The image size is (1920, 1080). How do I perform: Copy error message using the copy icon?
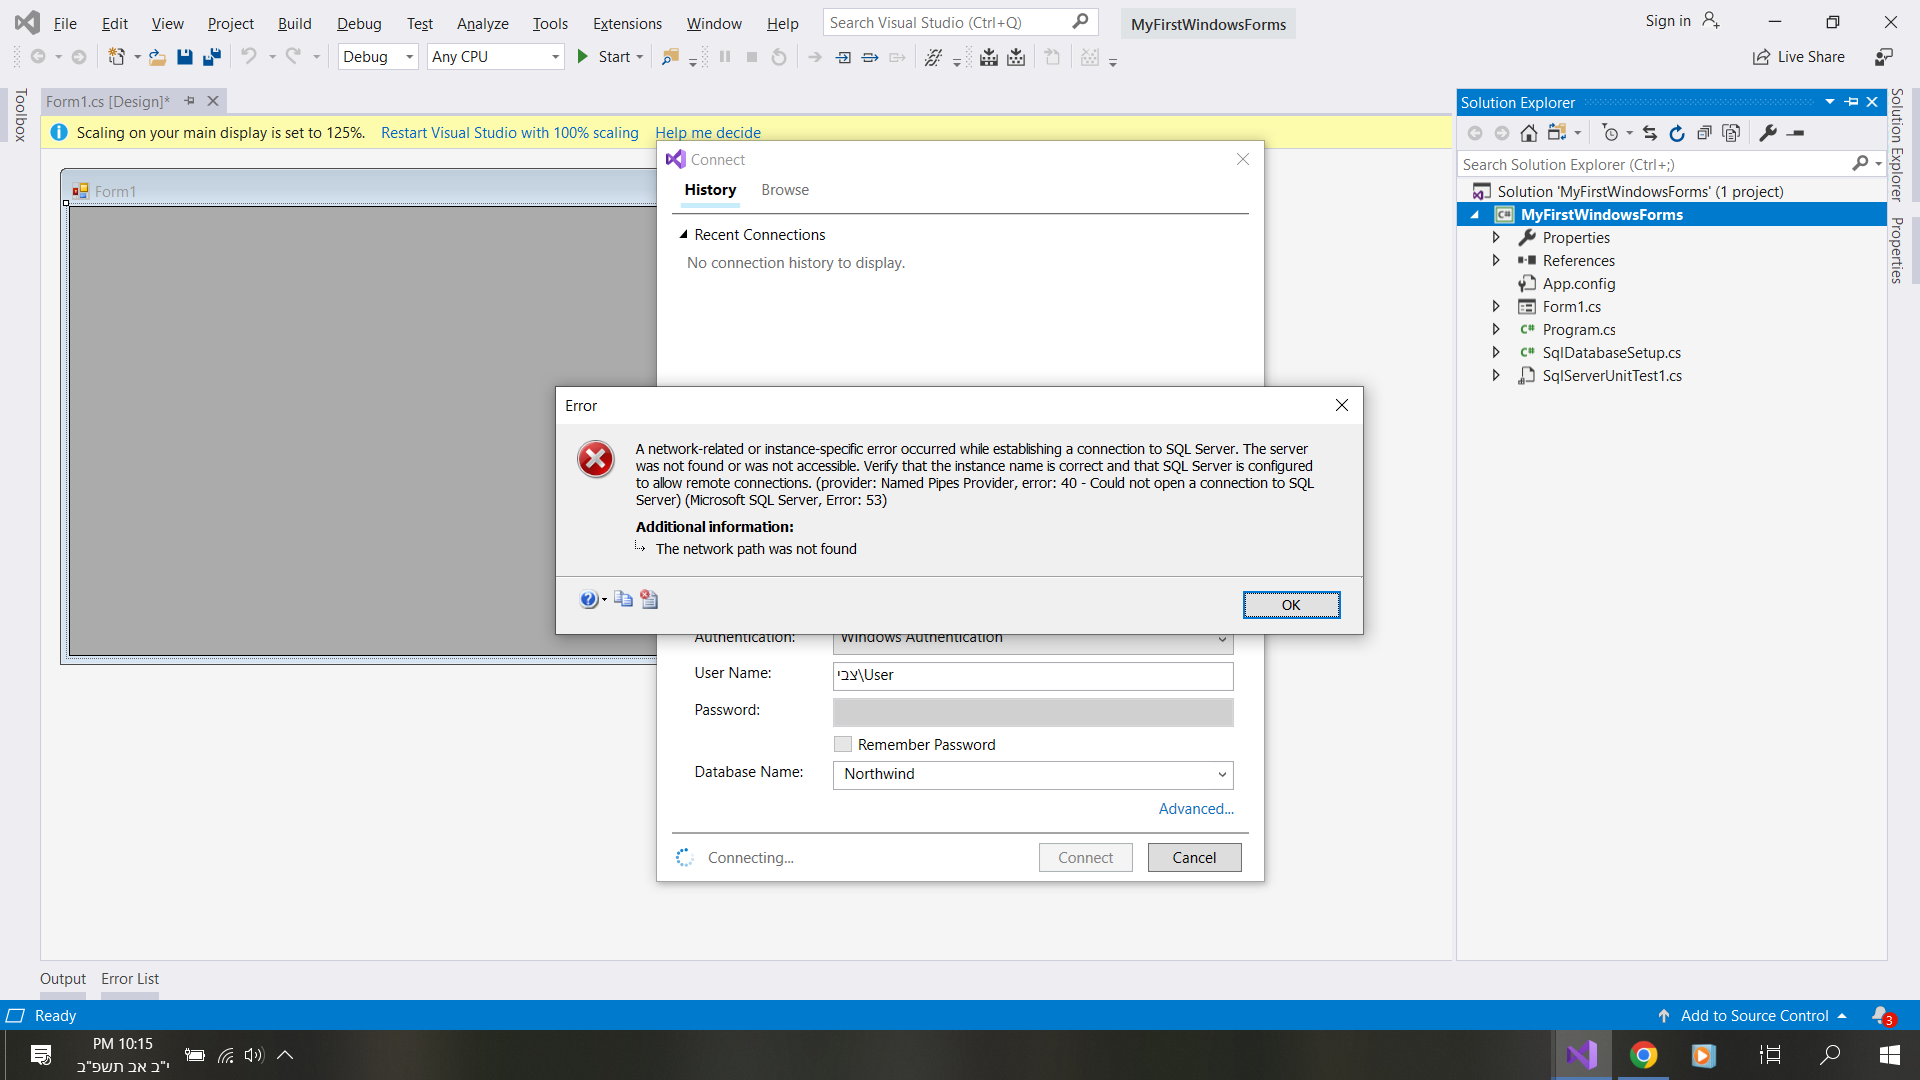[623, 599]
